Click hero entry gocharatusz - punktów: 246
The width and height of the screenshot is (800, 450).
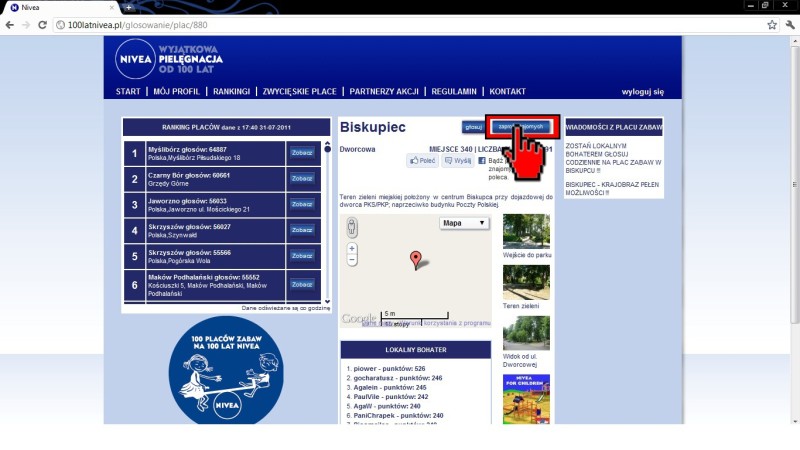[x=397, y=378]
